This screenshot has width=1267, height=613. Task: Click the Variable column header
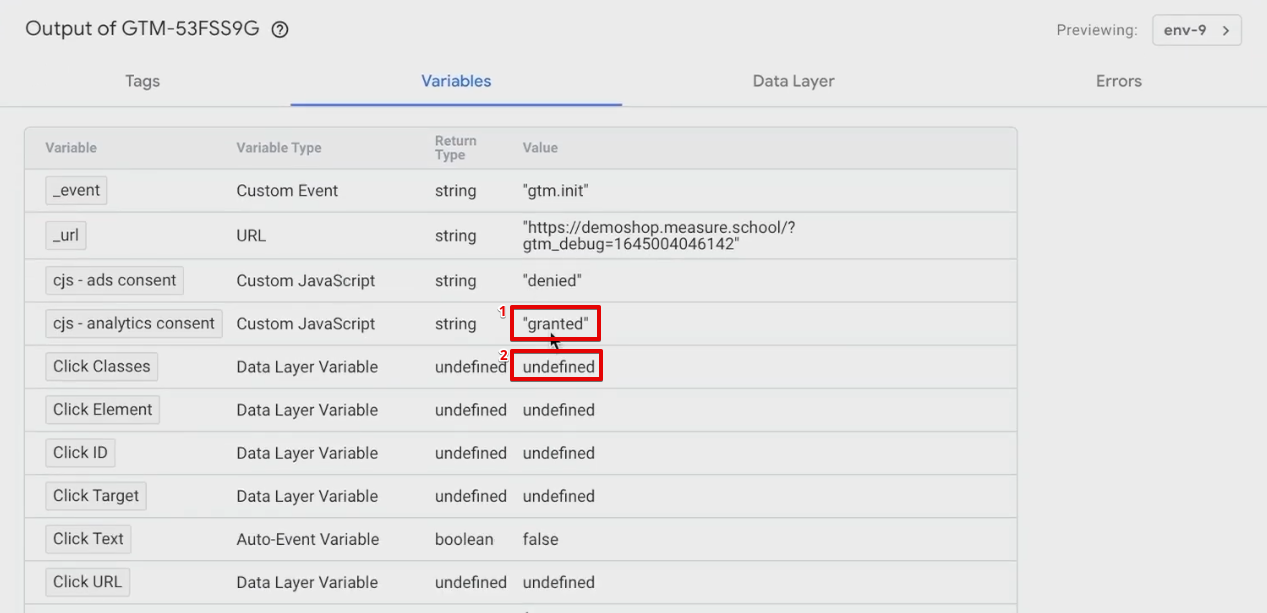[x=71, y=148]
